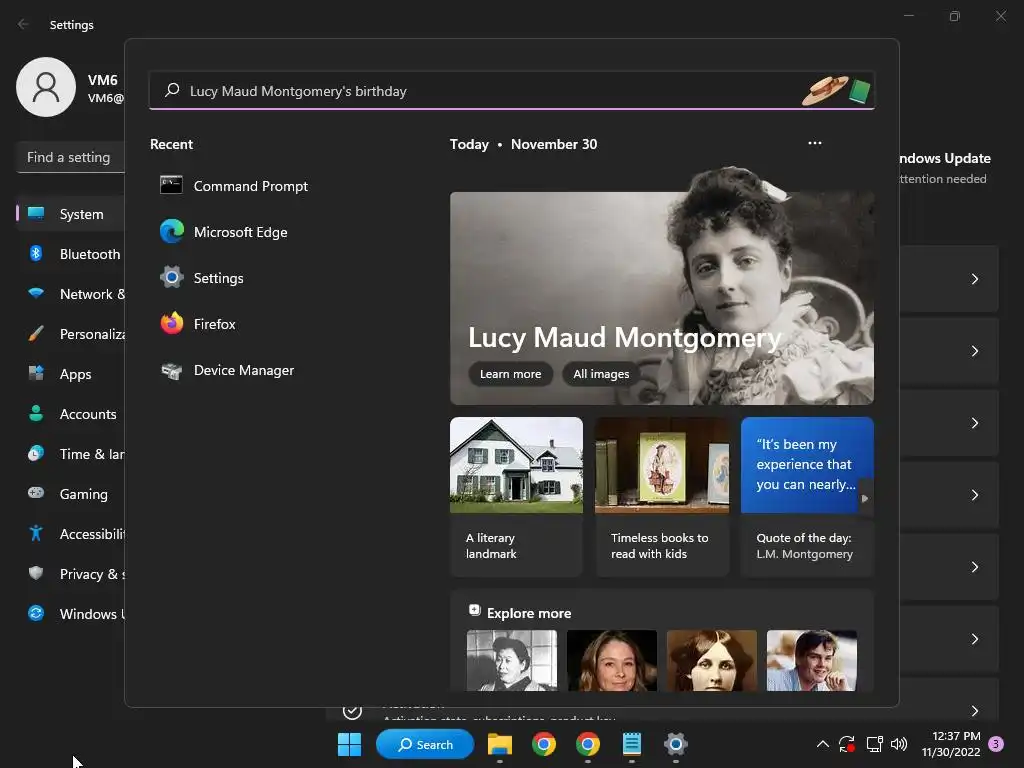1024x768 pixels.
Task: Open Accounts in Settings sidebar
Action: (71, 414)
